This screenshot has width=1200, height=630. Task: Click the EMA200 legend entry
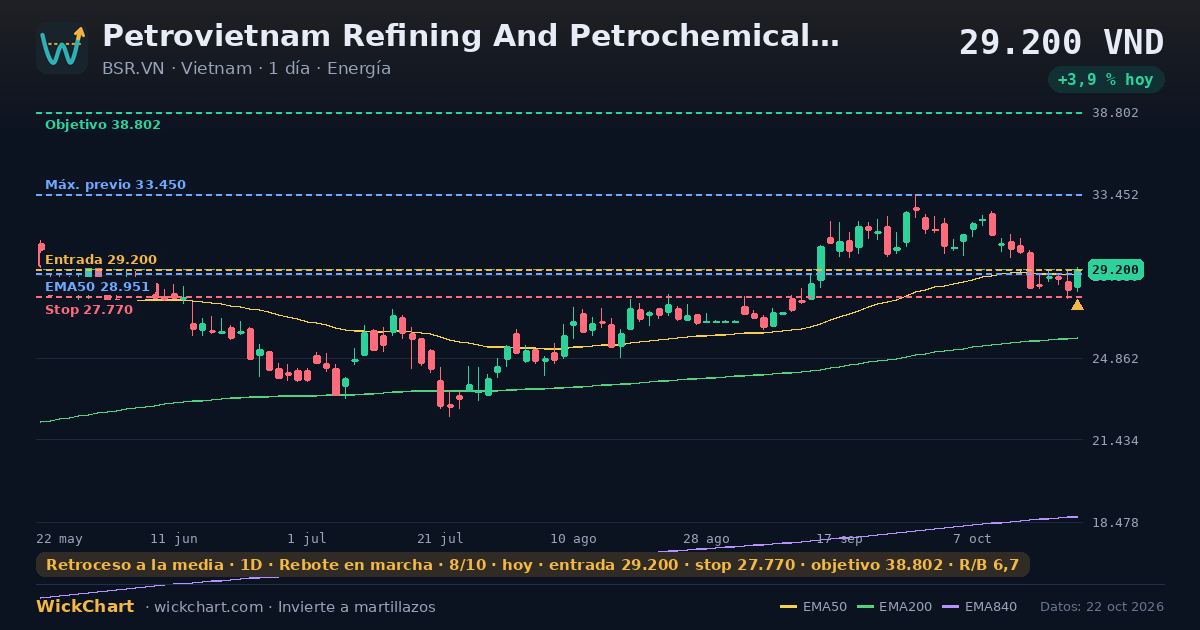click(895, 607)
